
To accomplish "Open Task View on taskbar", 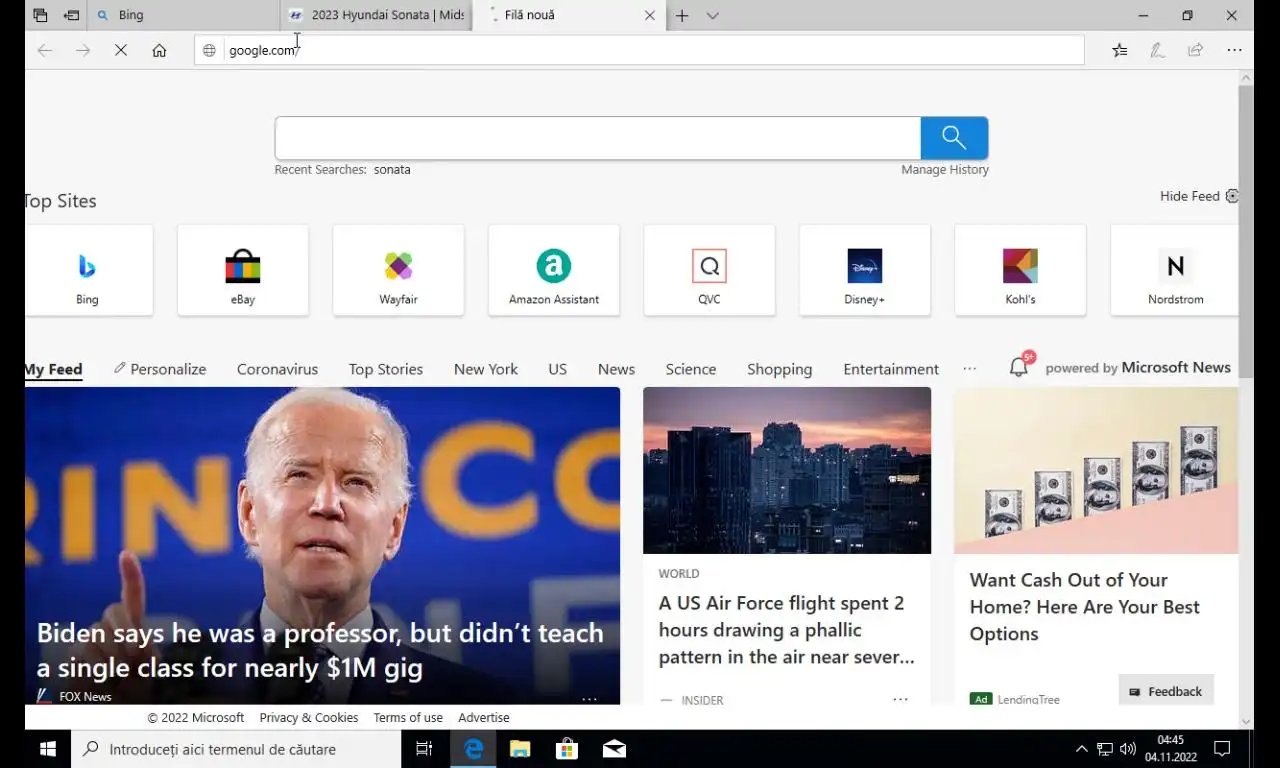I will 424,749.
